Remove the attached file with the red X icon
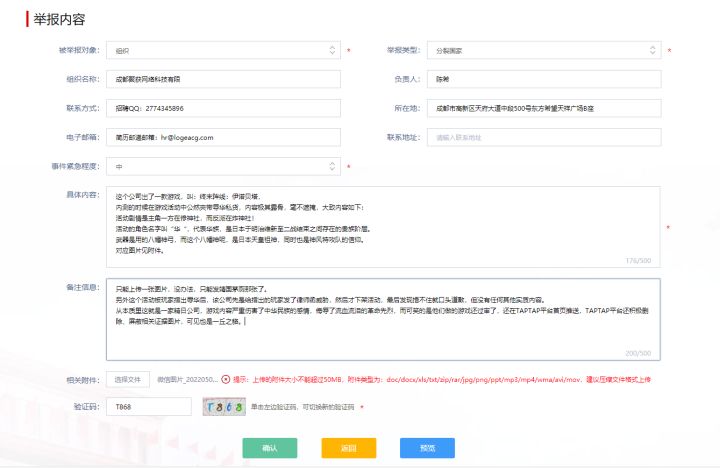This screenshot has height=468, width=720. click(x=225, y=379)
